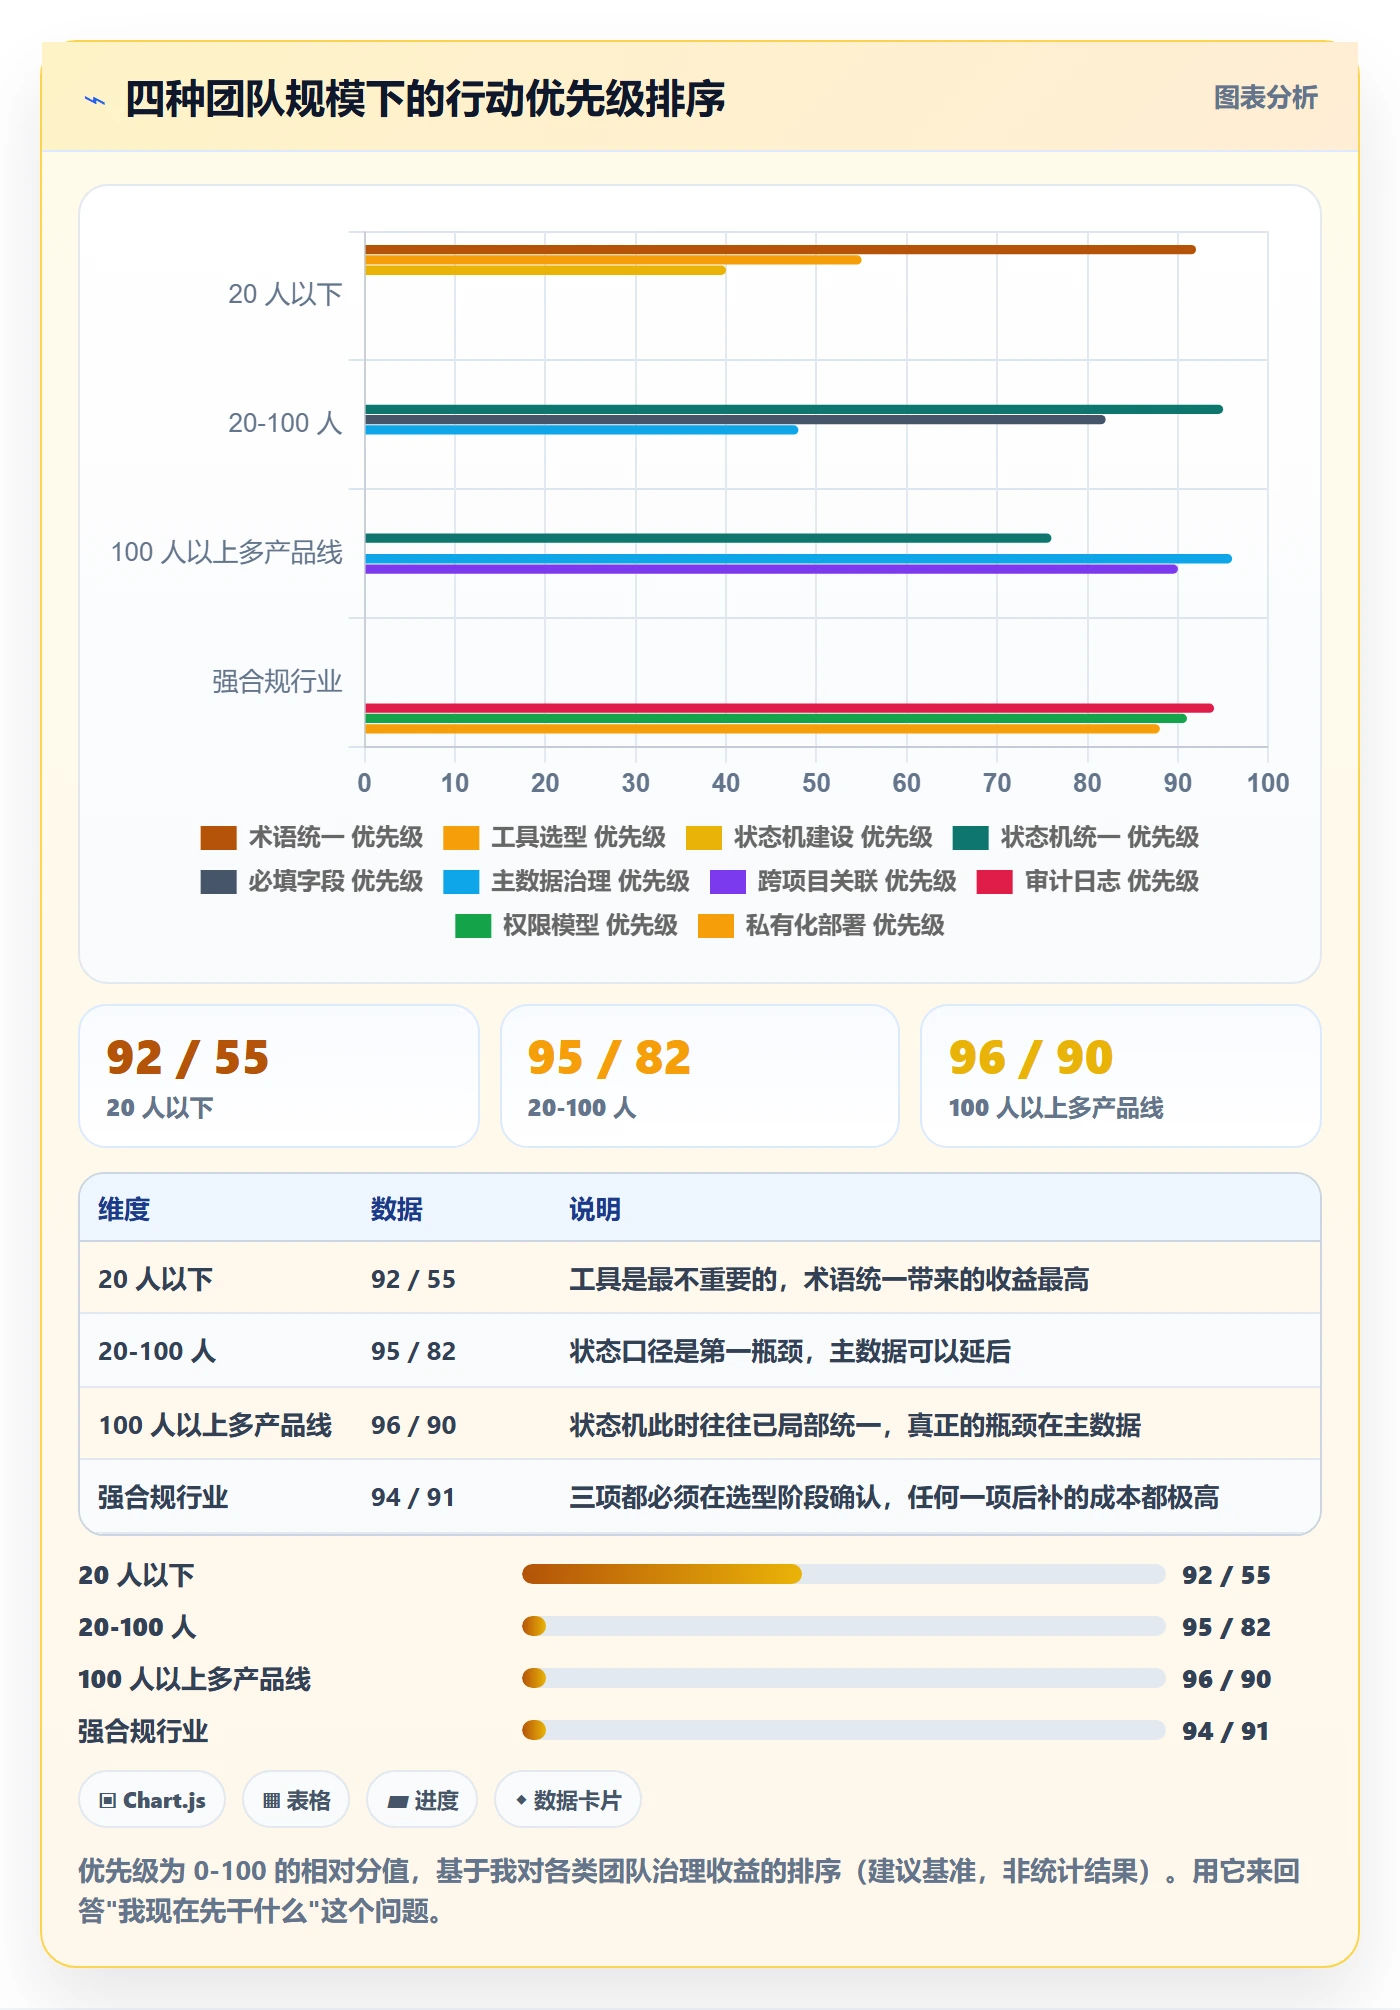Click the 92 / 55 data card
This screenshot has width=1400, height=2010.
[x=279, y=1076]
